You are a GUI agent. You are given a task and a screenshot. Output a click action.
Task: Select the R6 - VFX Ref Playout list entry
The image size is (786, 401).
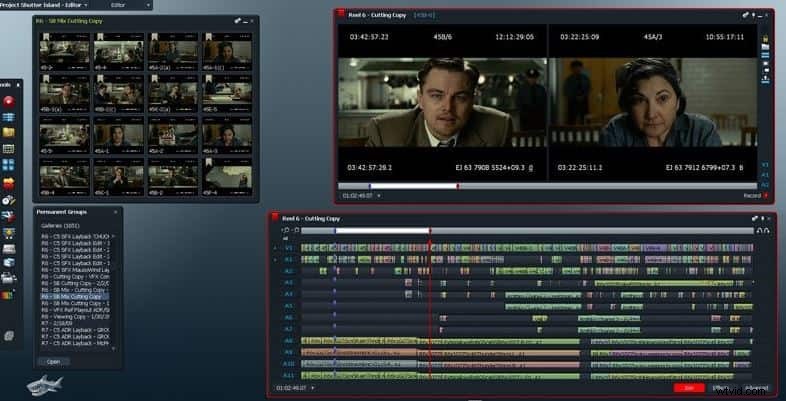point(76,309)
